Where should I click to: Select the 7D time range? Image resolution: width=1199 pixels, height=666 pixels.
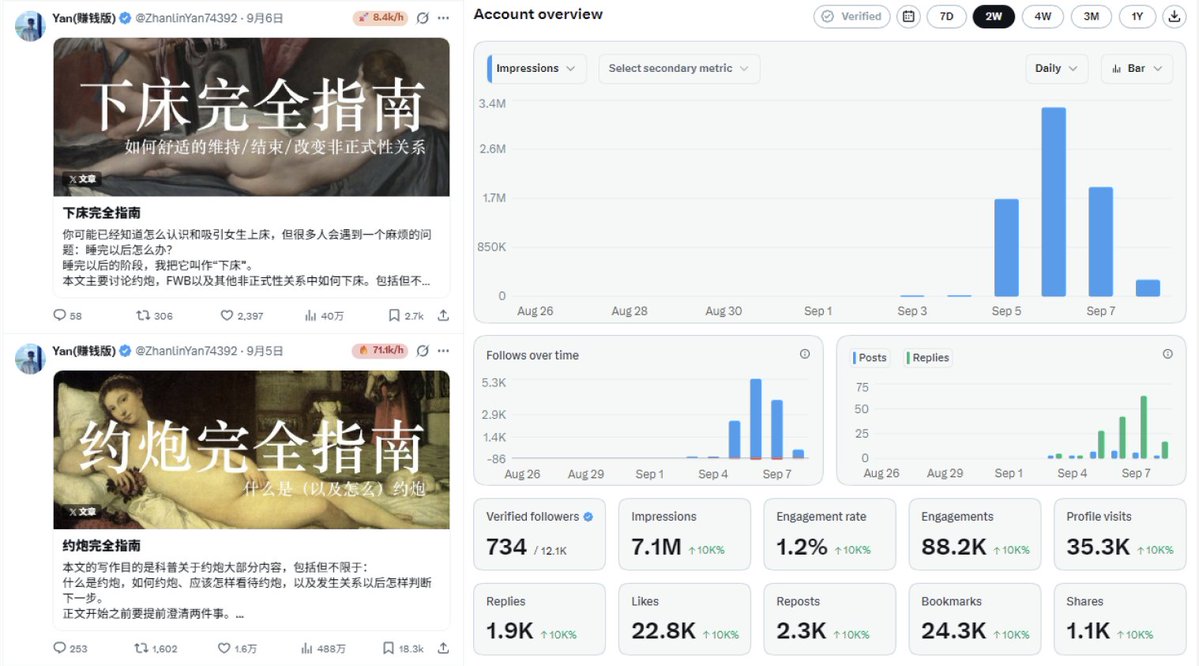(947, 16)
